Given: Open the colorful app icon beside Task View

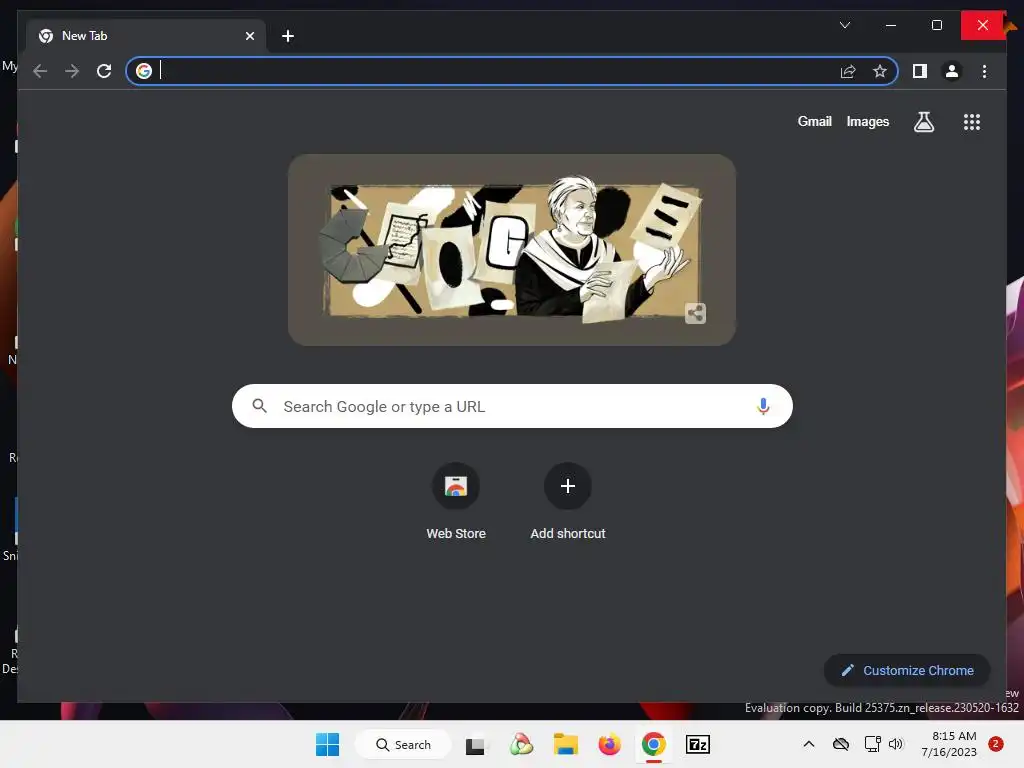Looking at the screenshot, I should pyautogui.click(x=521, y=744).
